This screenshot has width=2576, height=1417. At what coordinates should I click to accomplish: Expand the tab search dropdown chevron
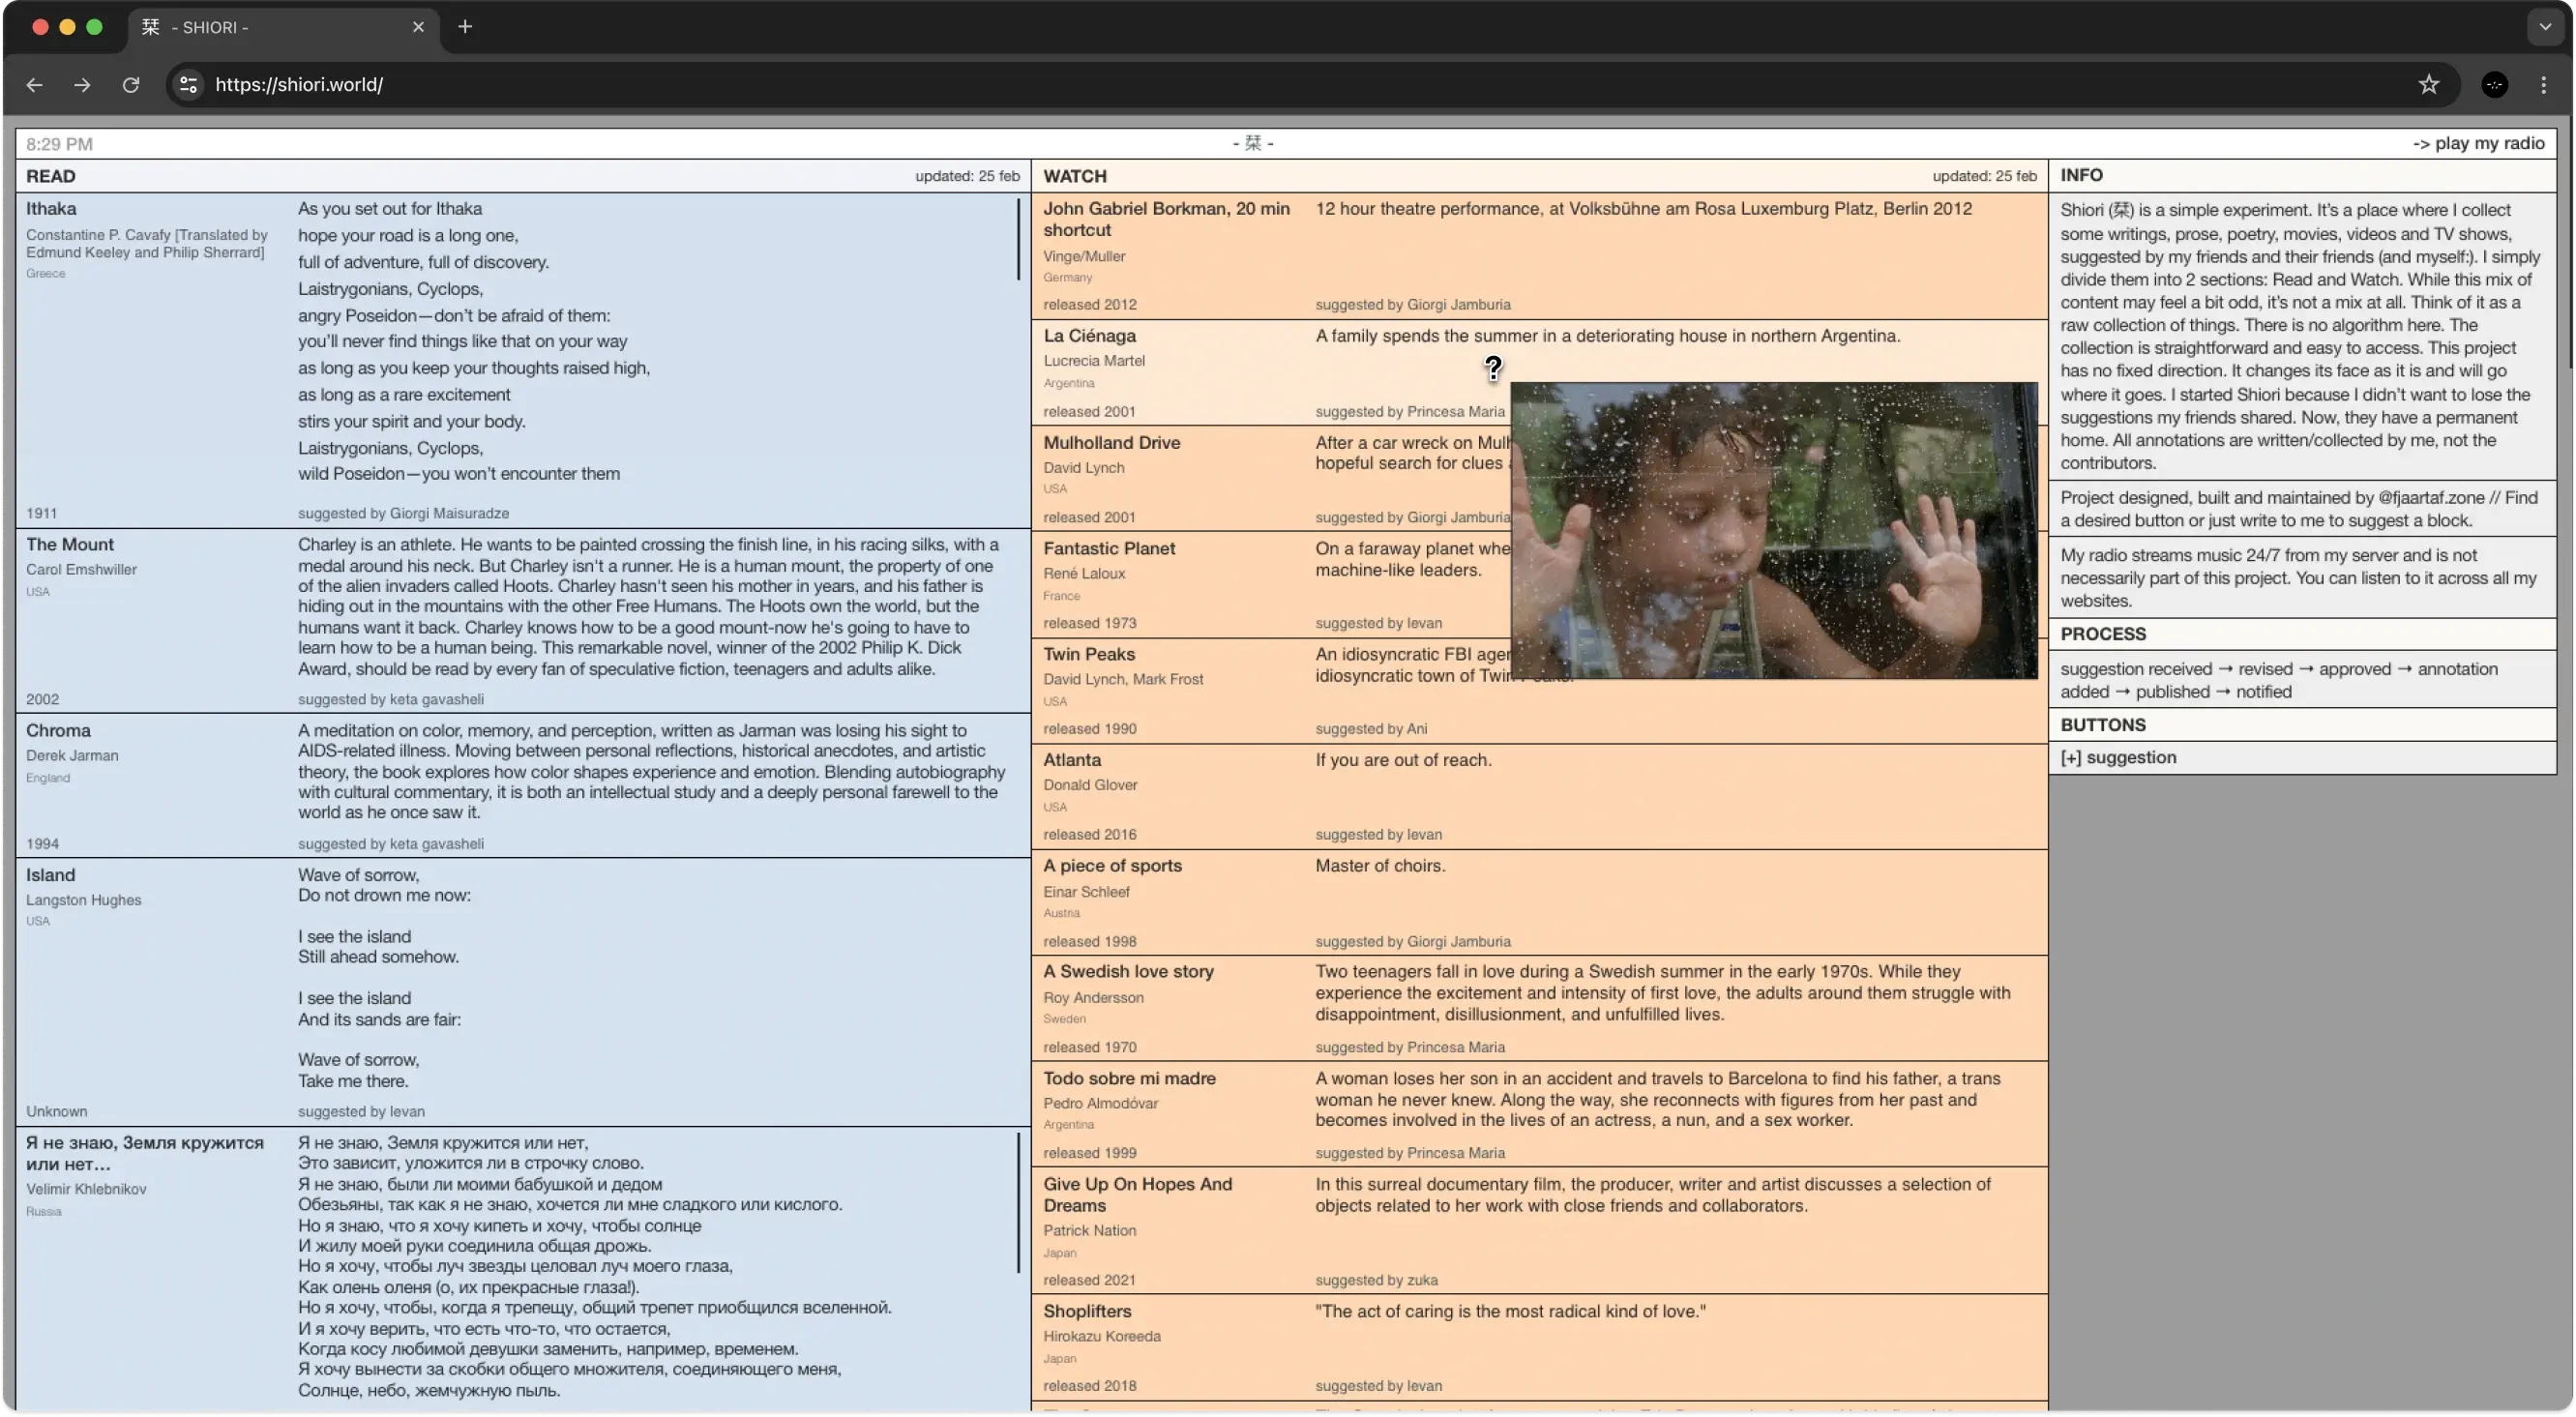click(2545, 27)
